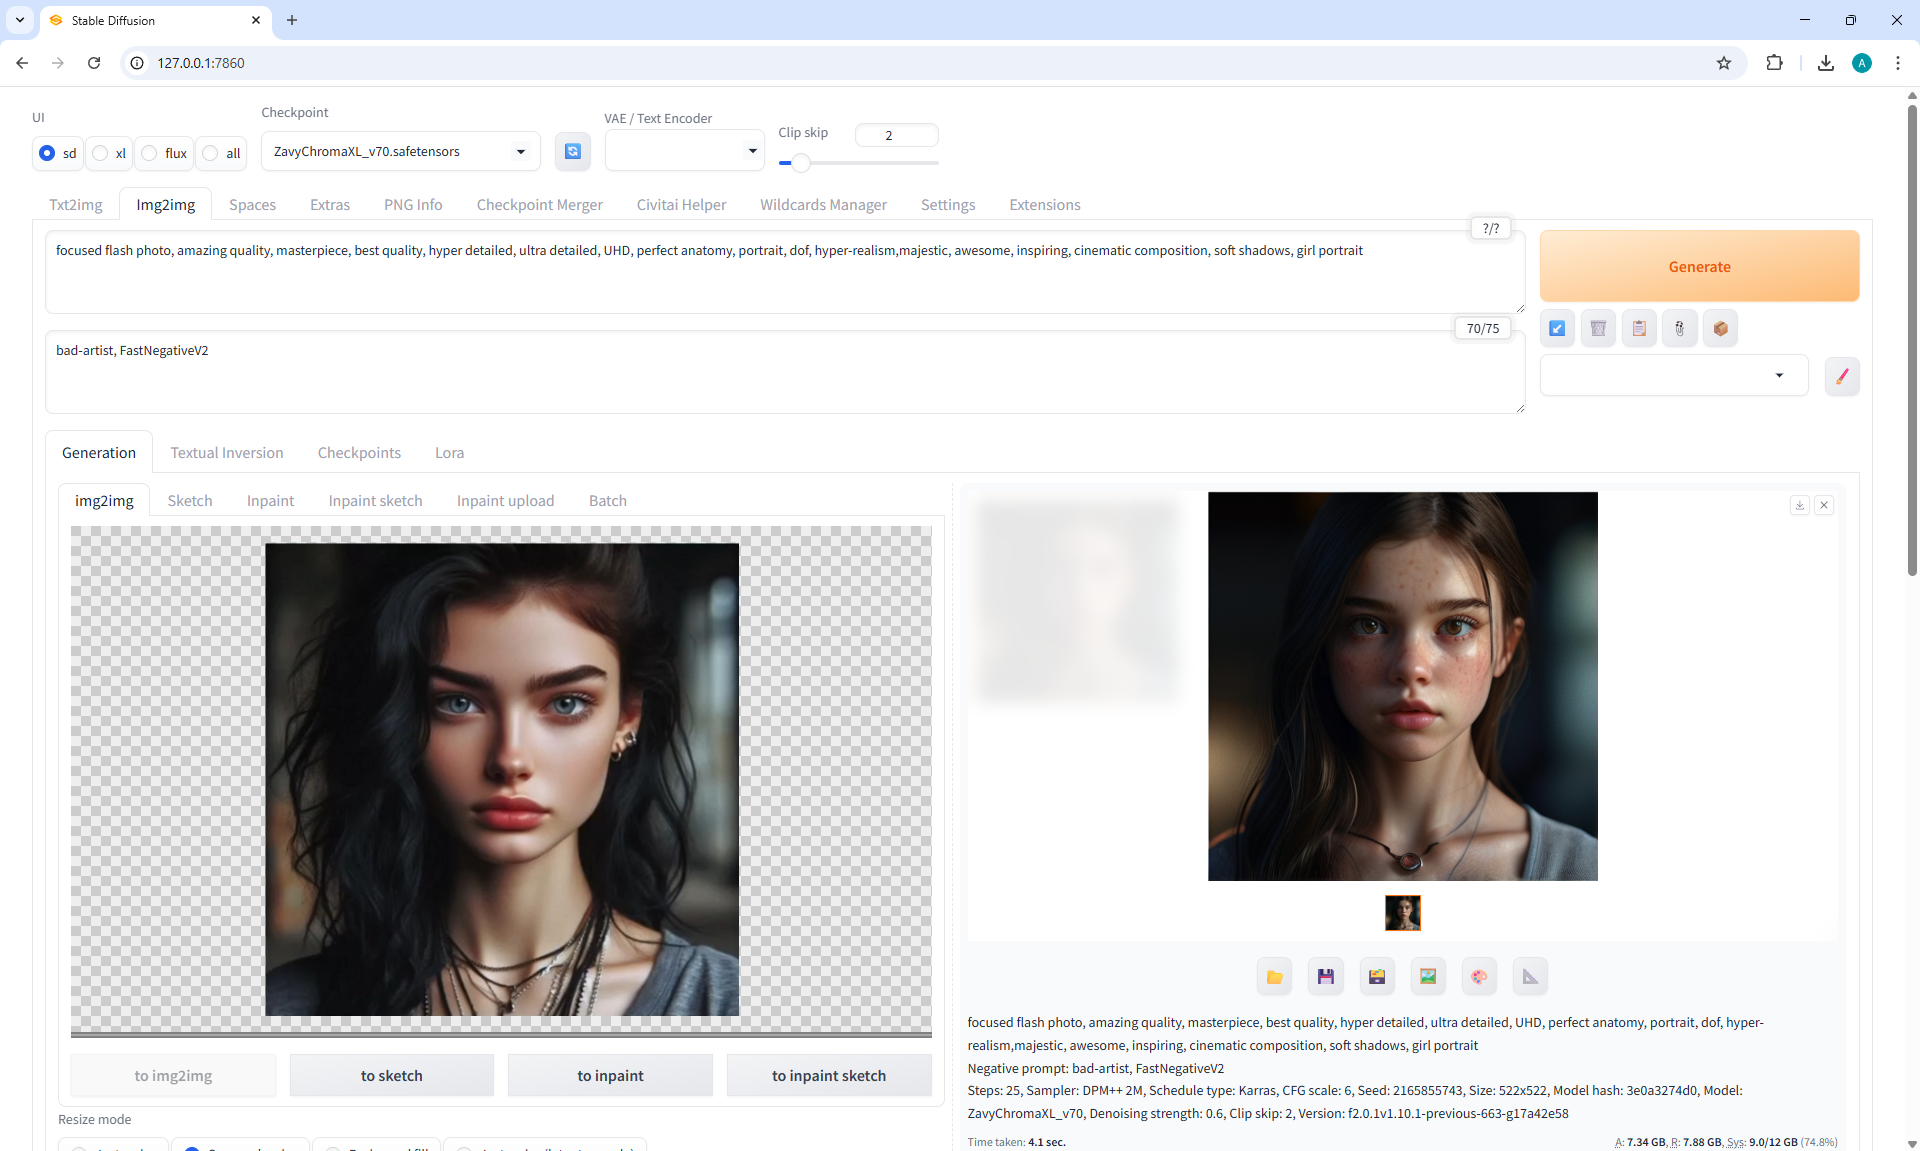This screenshot has width=1920, height=1151.
Task: Click the artist palette send-to-inpaint icon
Action: click(x=1479, y=976)
